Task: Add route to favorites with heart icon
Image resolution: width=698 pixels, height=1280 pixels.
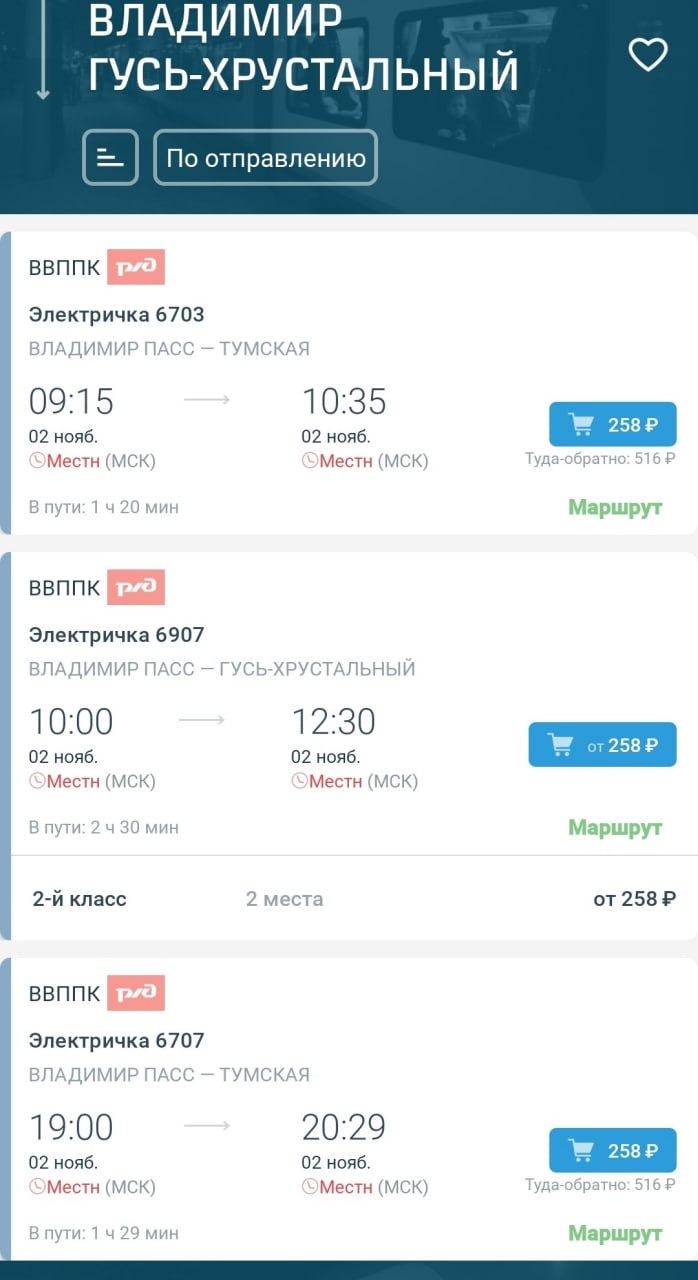Action: click(647, 54)
